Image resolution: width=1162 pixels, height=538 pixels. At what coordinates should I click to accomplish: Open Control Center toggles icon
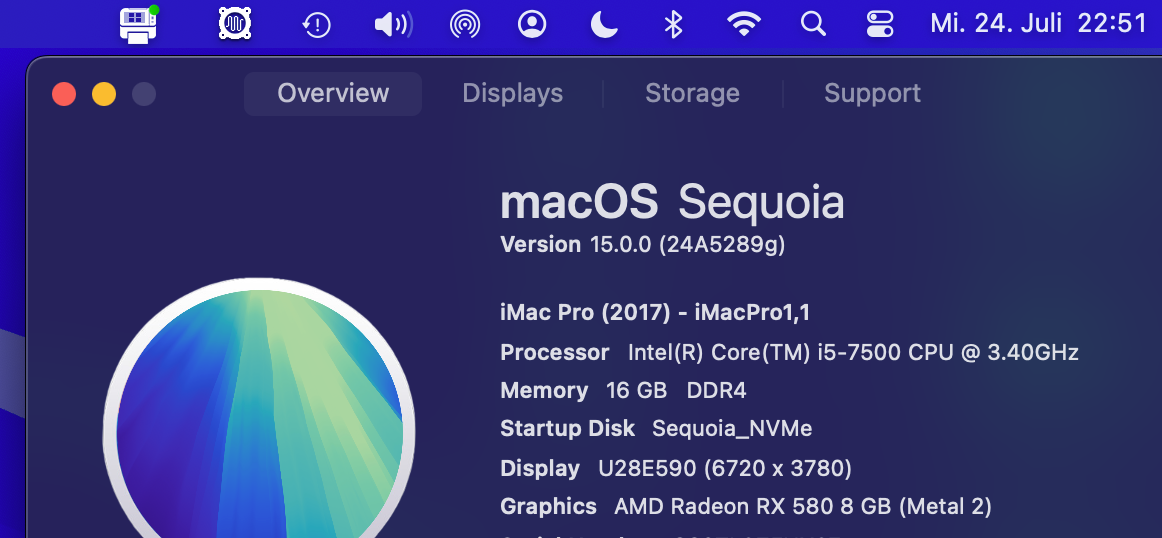pyautogui.click(x=880, y=24)
